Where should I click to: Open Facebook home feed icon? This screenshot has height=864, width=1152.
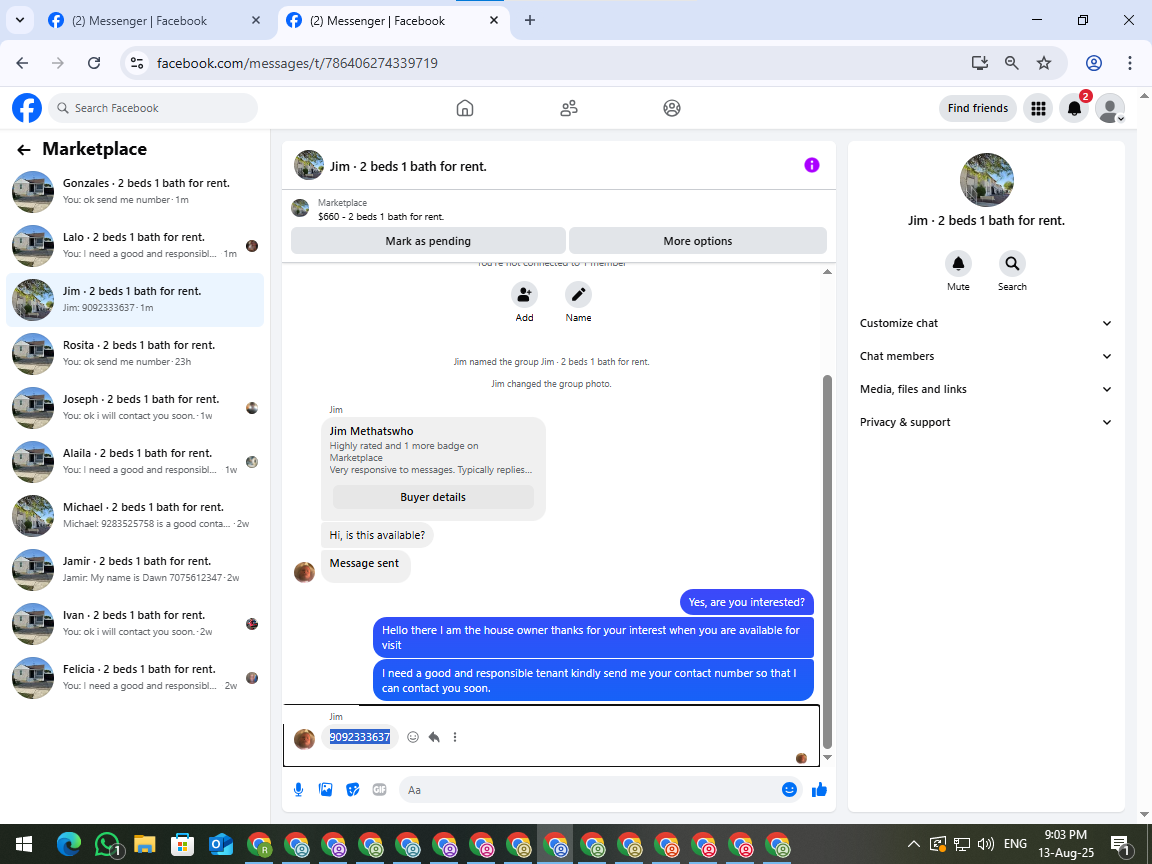click(464, 108)
